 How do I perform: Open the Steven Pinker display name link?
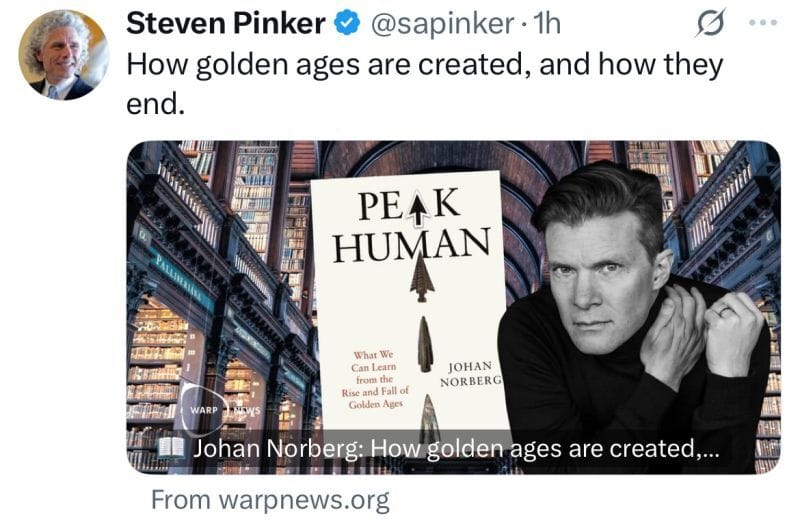(x=226, y=23)
